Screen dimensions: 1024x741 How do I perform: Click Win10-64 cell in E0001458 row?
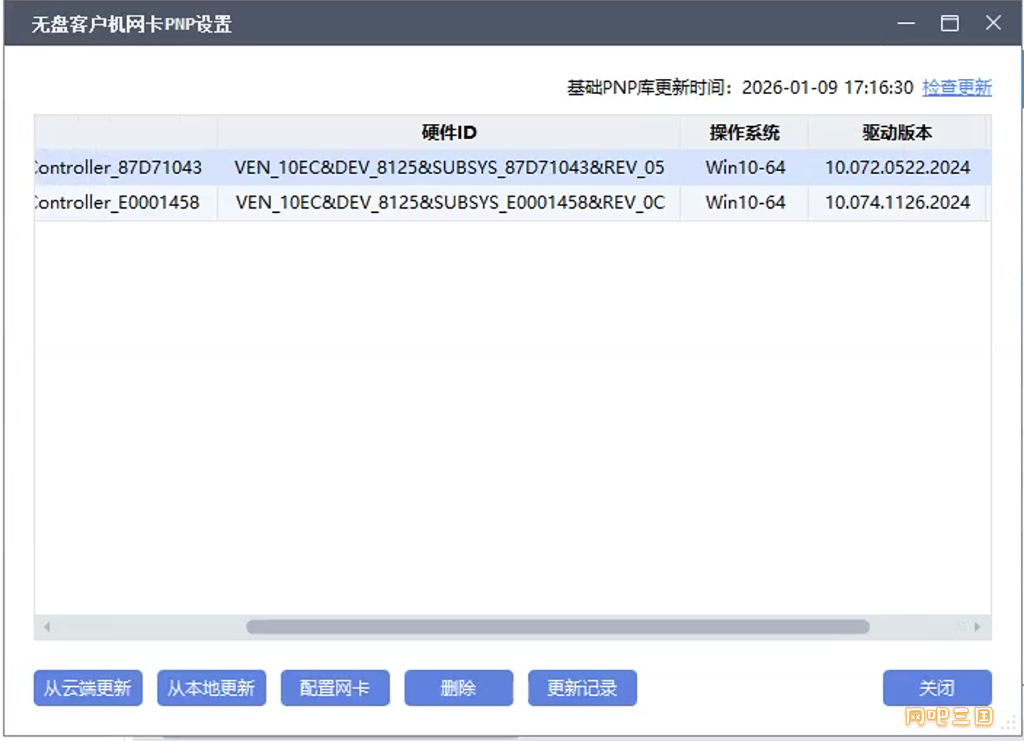745,203
